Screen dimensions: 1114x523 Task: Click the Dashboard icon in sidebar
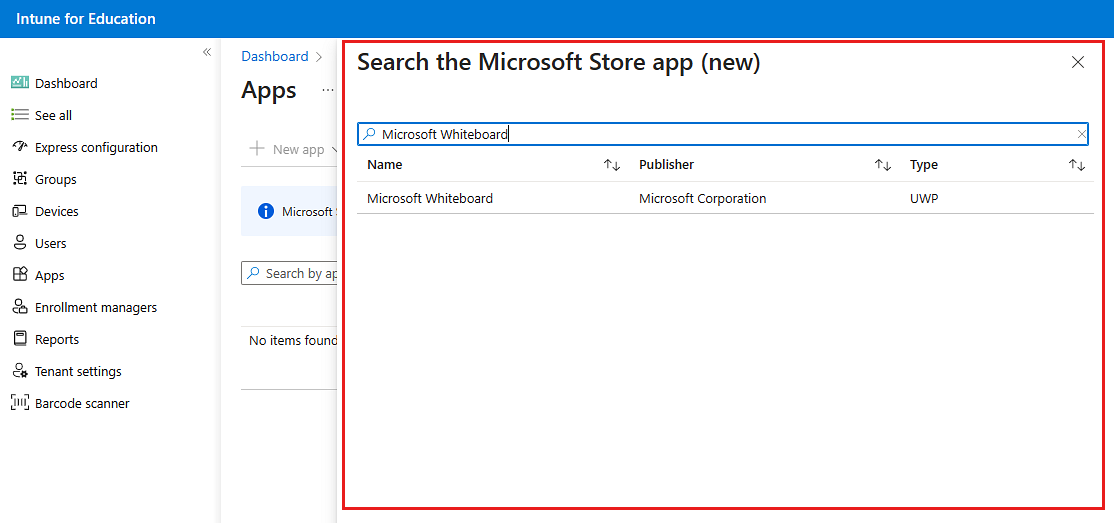(x=20, y=83)
